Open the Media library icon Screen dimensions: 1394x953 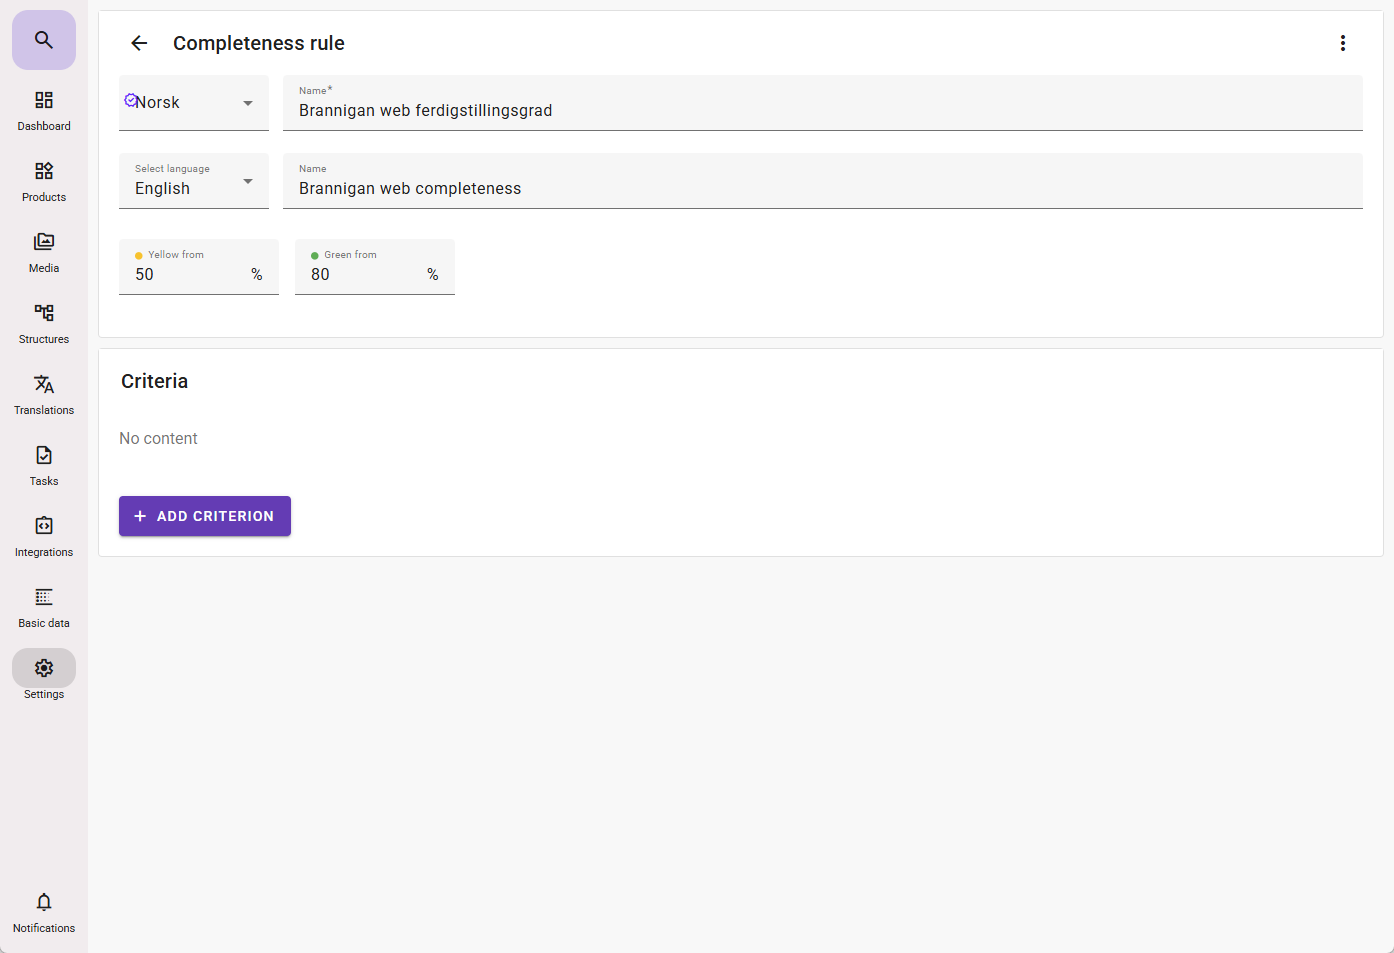tap(44, 252)
